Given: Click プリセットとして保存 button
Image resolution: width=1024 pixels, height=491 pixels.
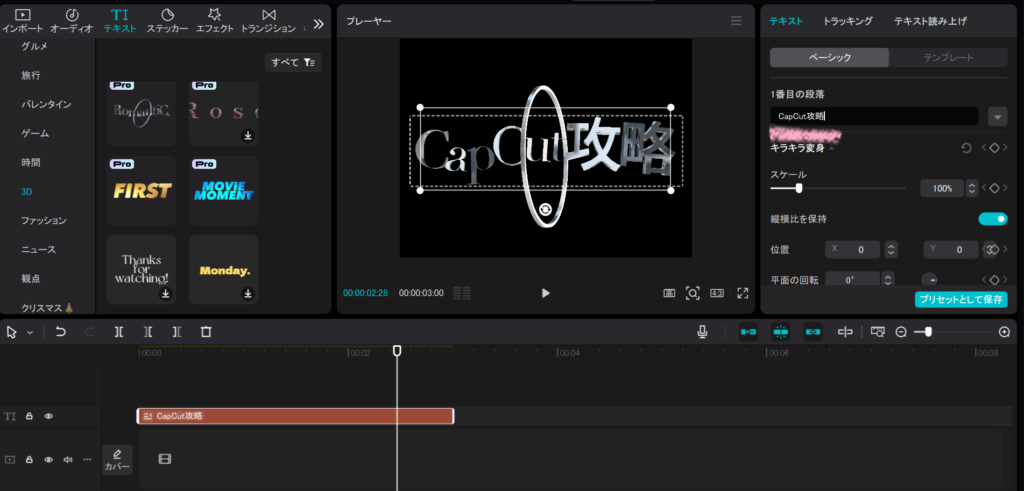Looking at the screenshot, I should pyautogui.click(x=961, y=300).
